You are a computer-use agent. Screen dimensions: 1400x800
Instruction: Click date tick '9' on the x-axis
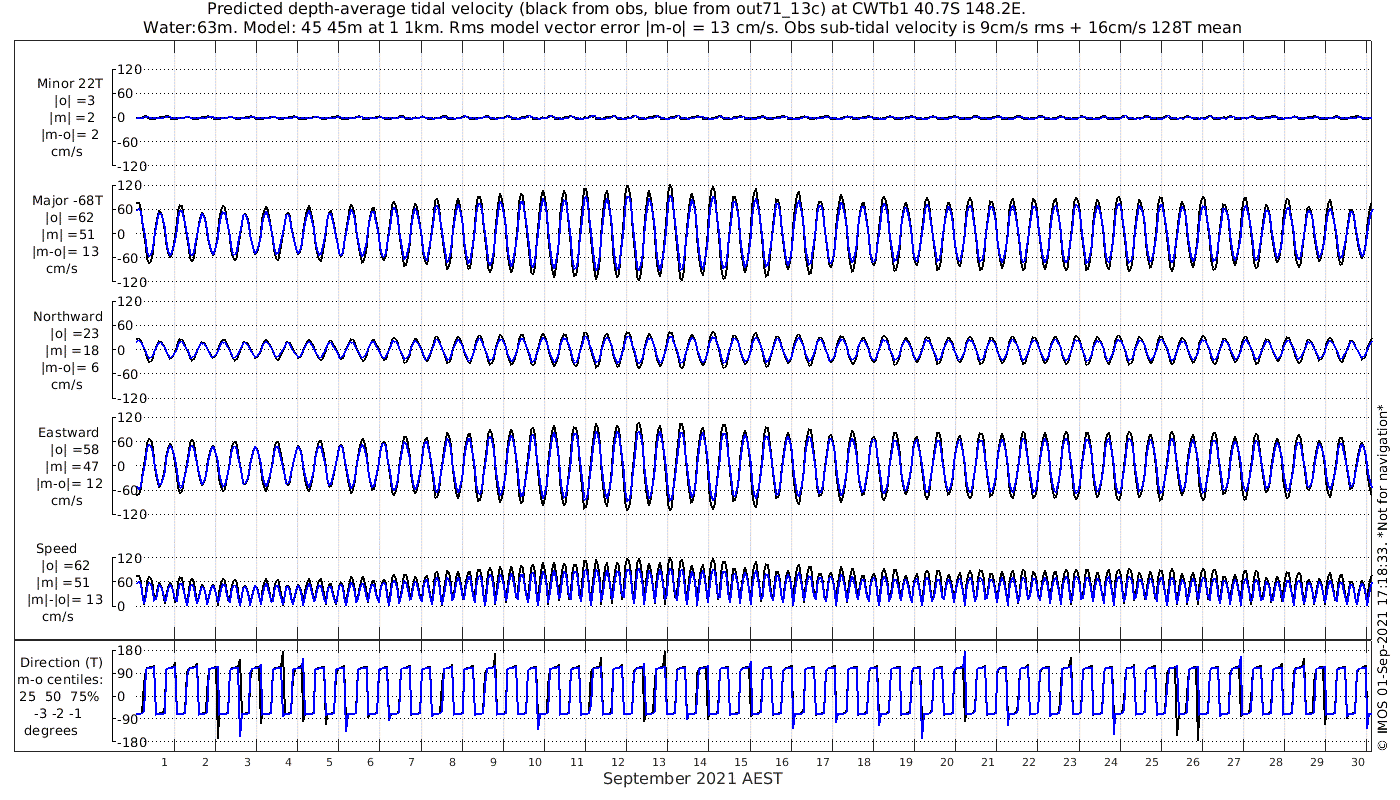click(493, 762)
